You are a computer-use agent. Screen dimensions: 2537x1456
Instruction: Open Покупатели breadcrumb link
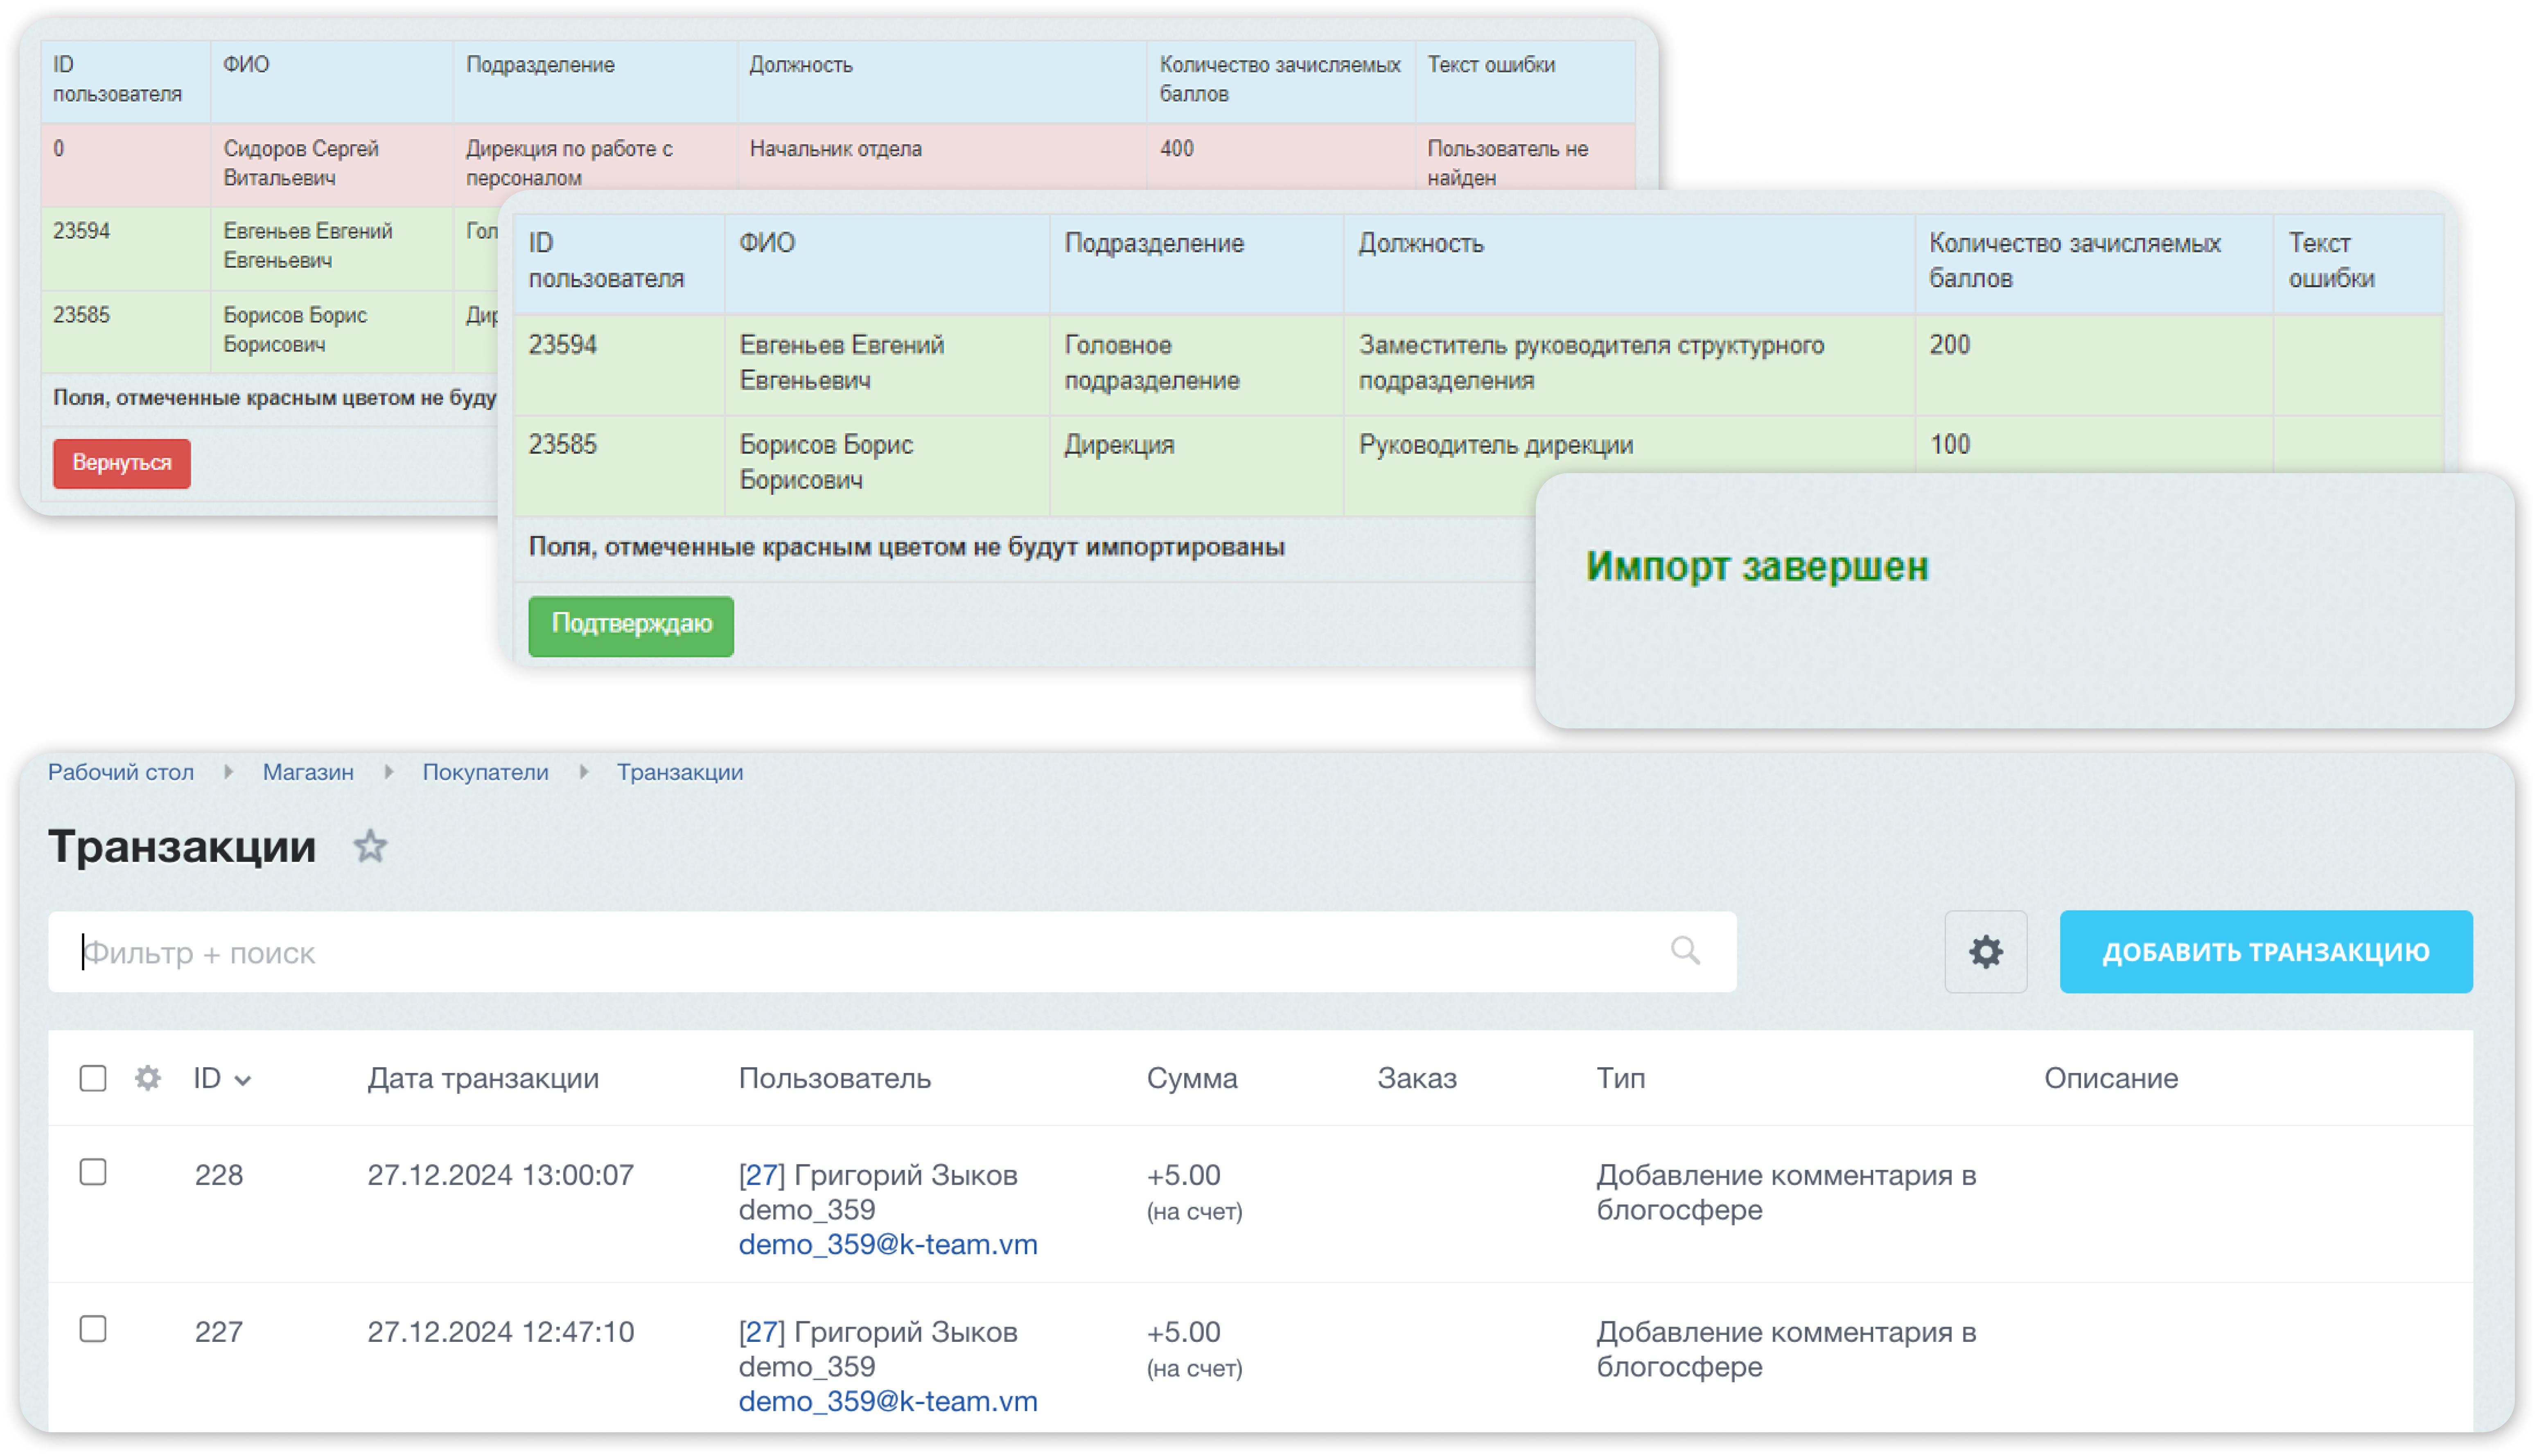click(485, 772)
